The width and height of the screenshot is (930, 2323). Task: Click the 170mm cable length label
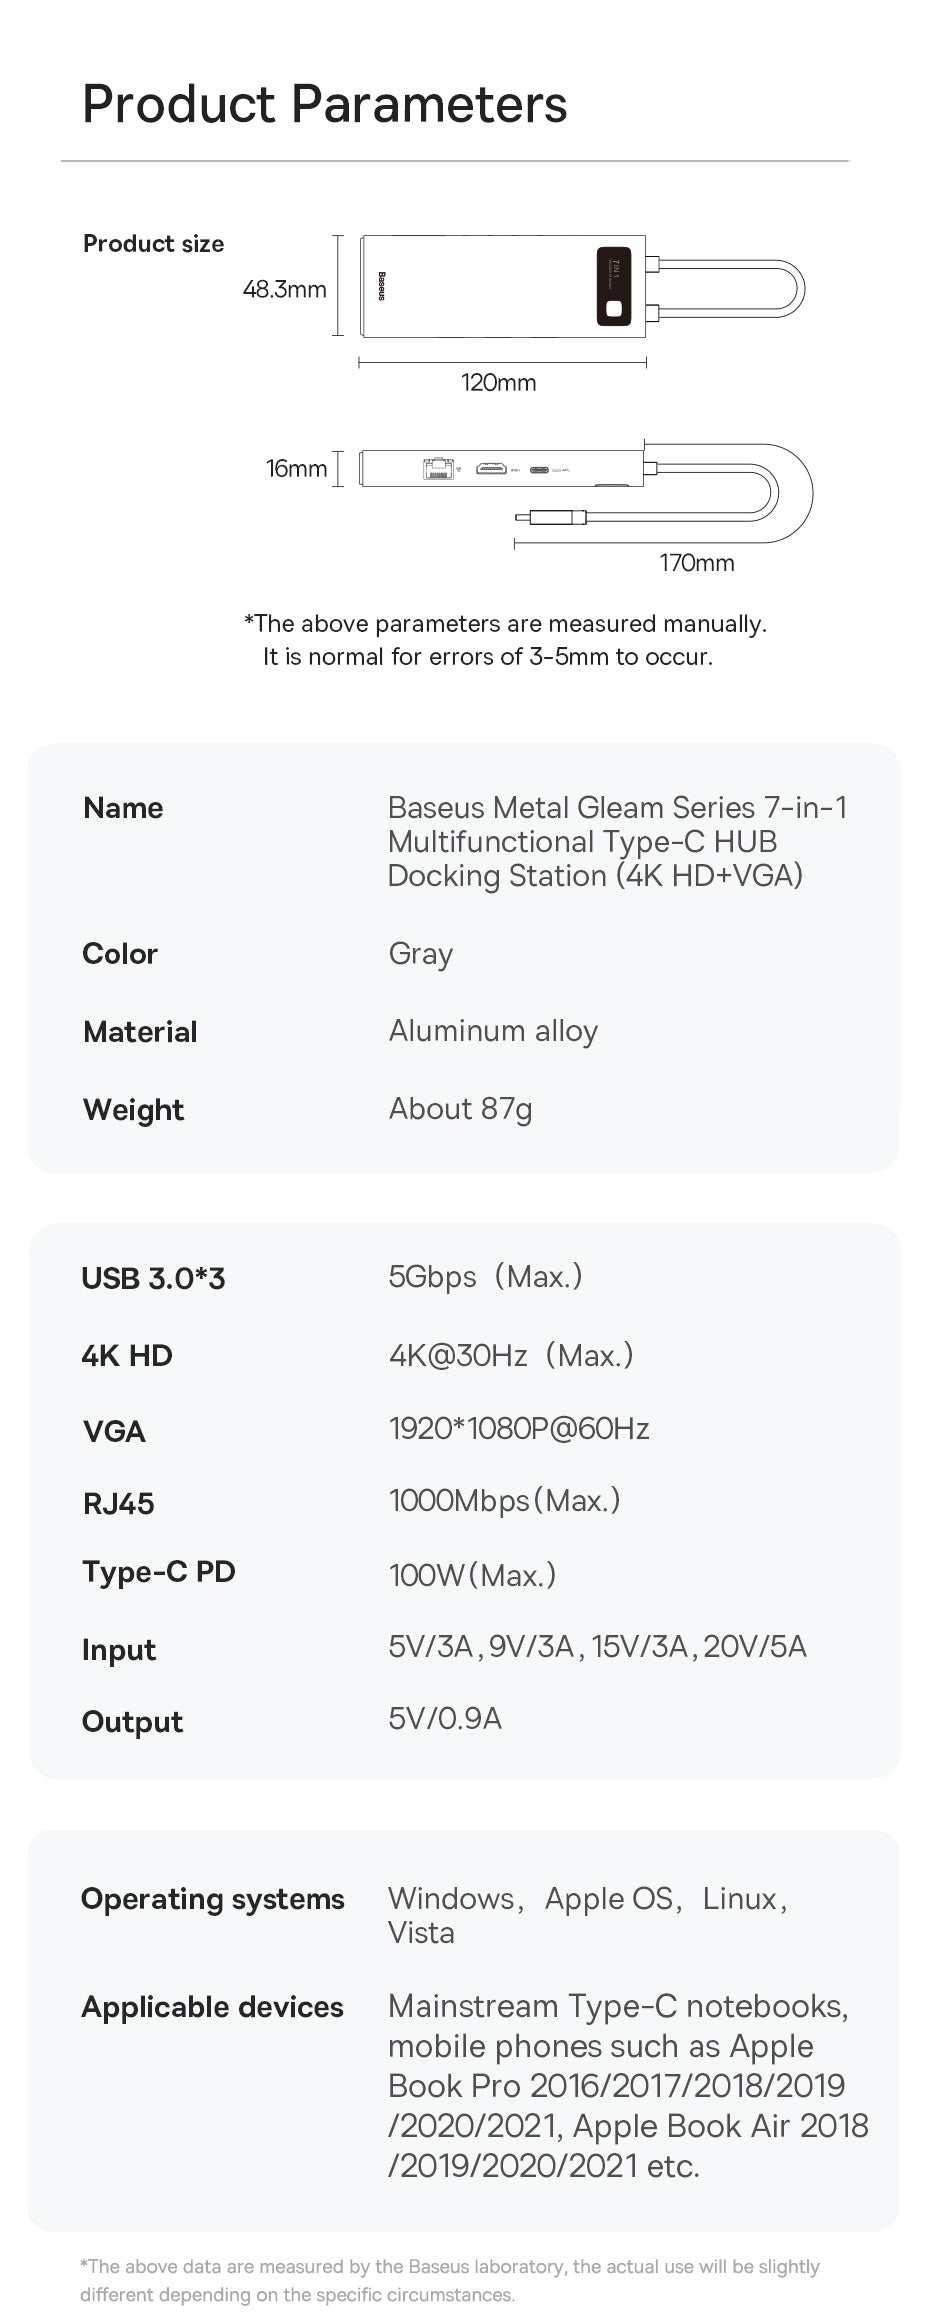696,563
